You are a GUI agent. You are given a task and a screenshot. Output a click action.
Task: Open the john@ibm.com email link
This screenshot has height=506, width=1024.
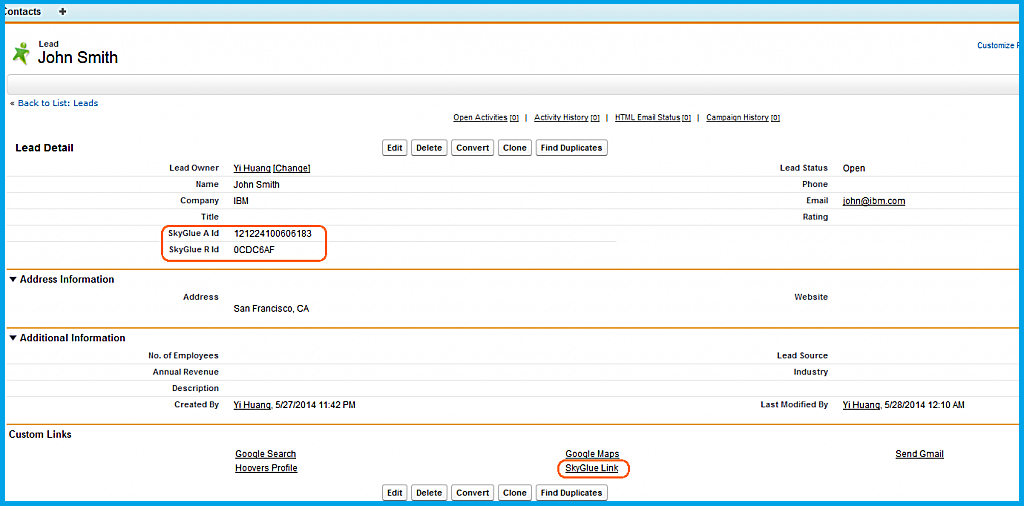(x=874, y=201)
